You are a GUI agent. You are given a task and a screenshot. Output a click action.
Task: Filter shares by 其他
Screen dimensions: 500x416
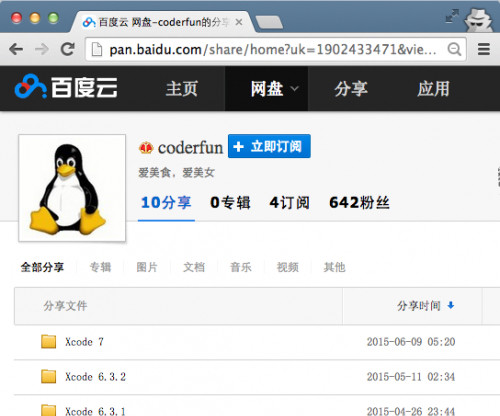[334, 267]
